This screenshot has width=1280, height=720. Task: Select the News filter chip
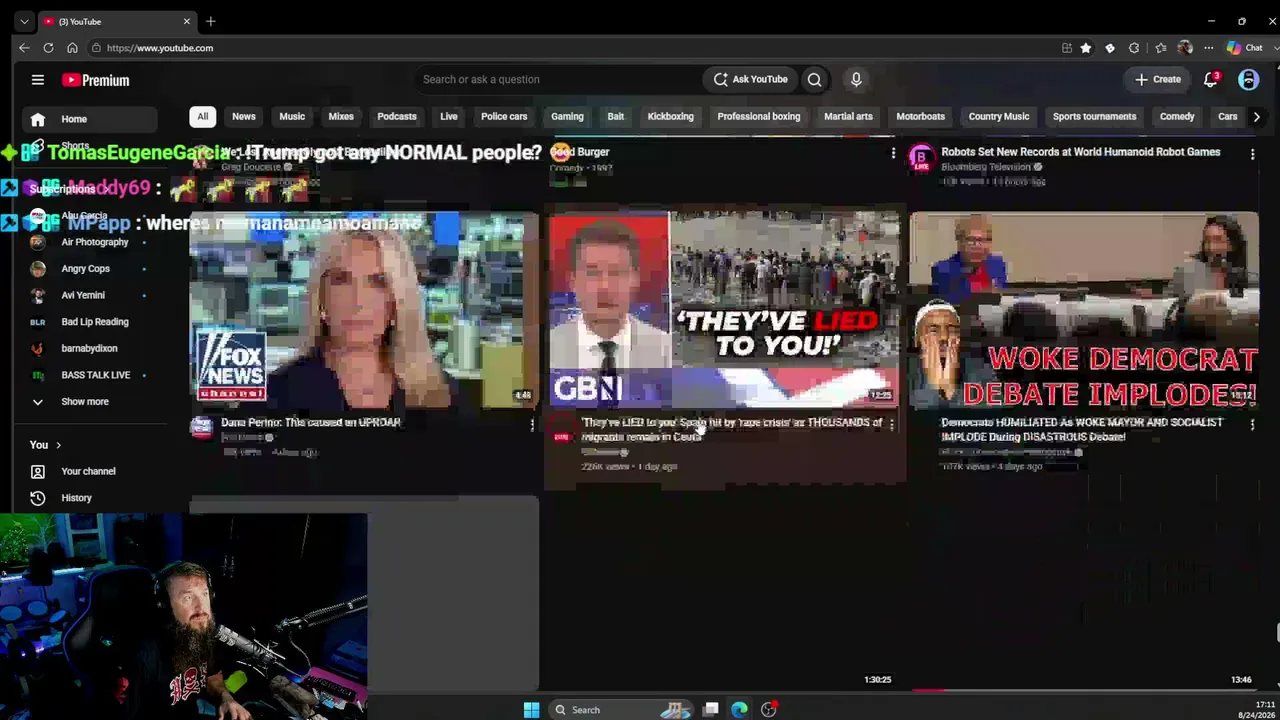(244, 117)
